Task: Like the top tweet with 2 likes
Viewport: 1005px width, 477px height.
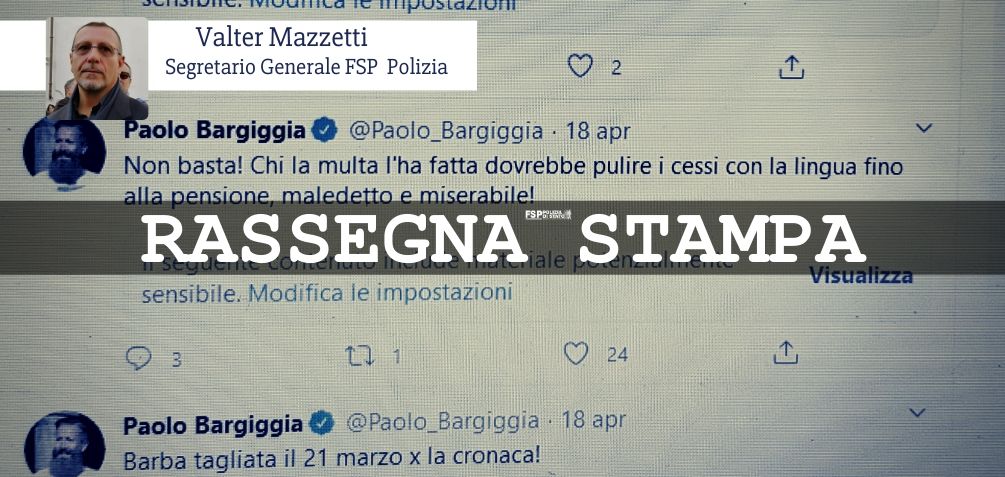Action: click(x=580, y=65)
